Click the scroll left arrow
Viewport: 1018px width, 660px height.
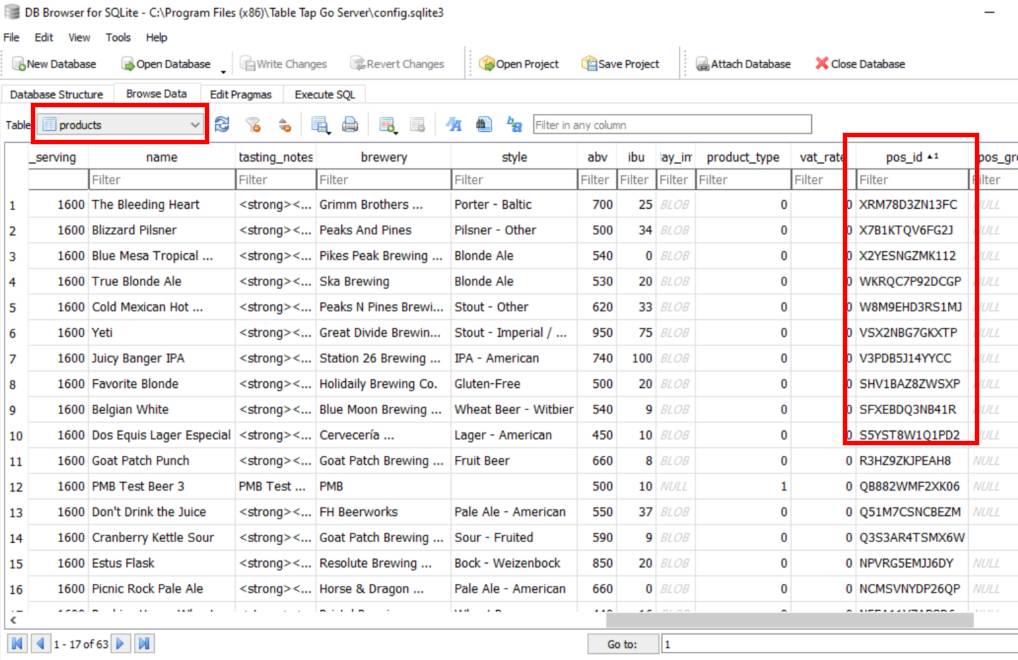pyautogui.click(x=13, y=620)
